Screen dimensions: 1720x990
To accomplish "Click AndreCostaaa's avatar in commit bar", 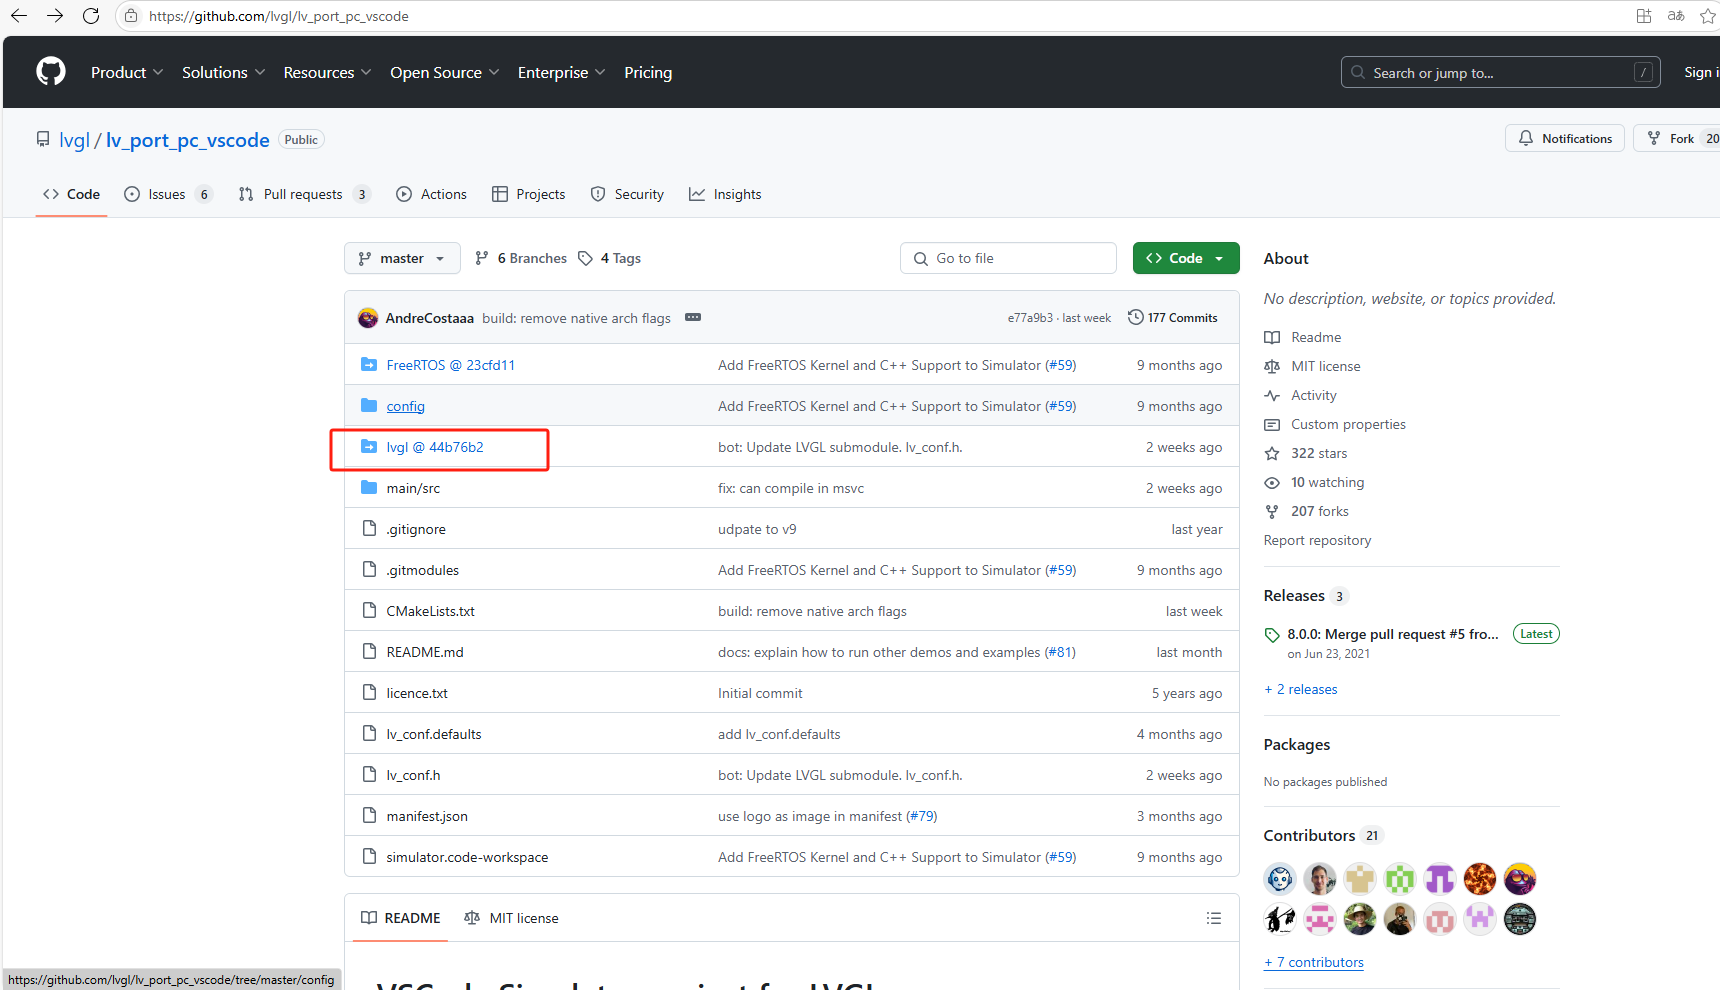I will point(368,318).
